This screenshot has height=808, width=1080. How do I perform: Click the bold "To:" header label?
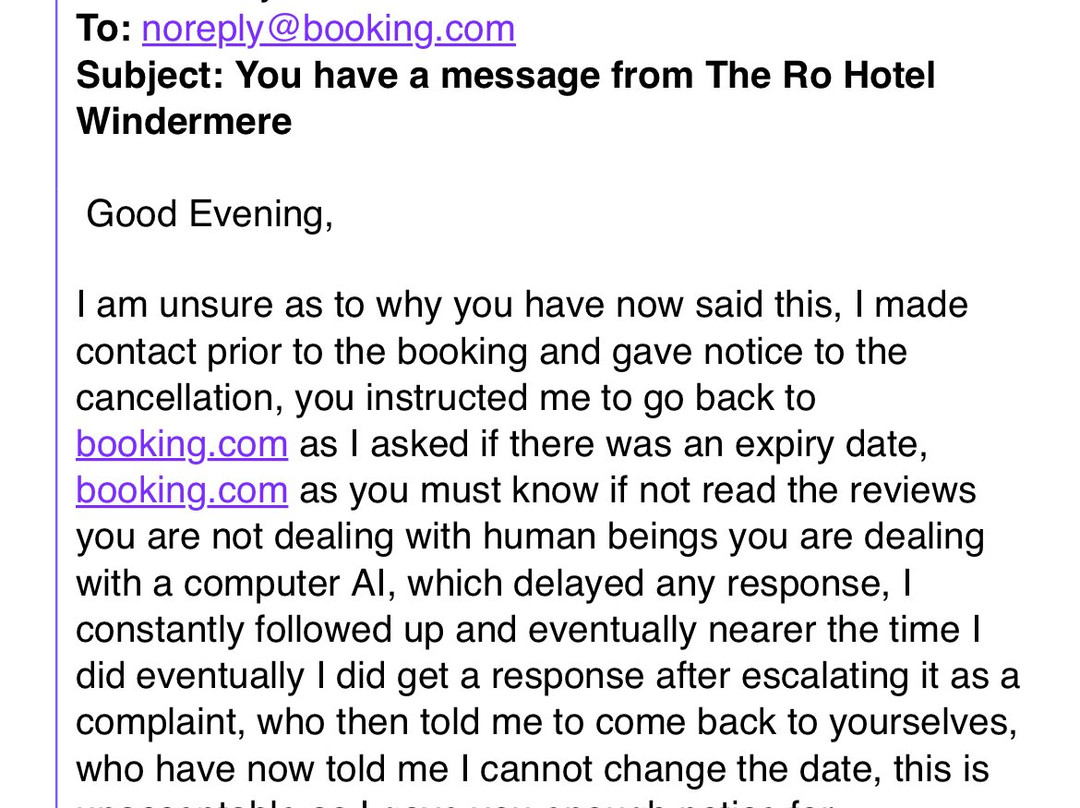coord(104,29)
